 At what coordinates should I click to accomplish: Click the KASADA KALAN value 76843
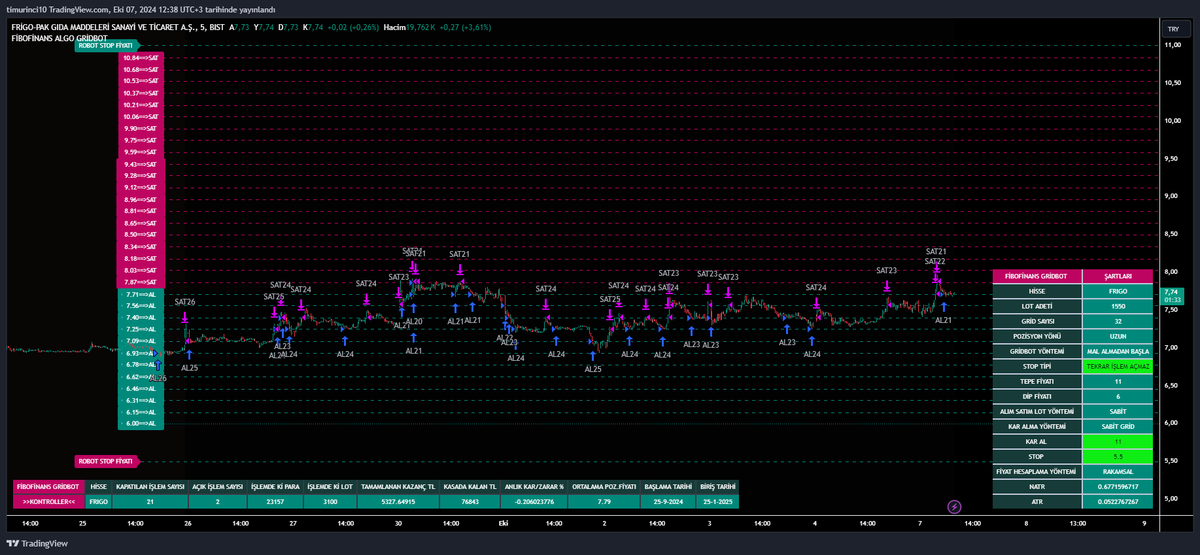[x=470, y=501]
